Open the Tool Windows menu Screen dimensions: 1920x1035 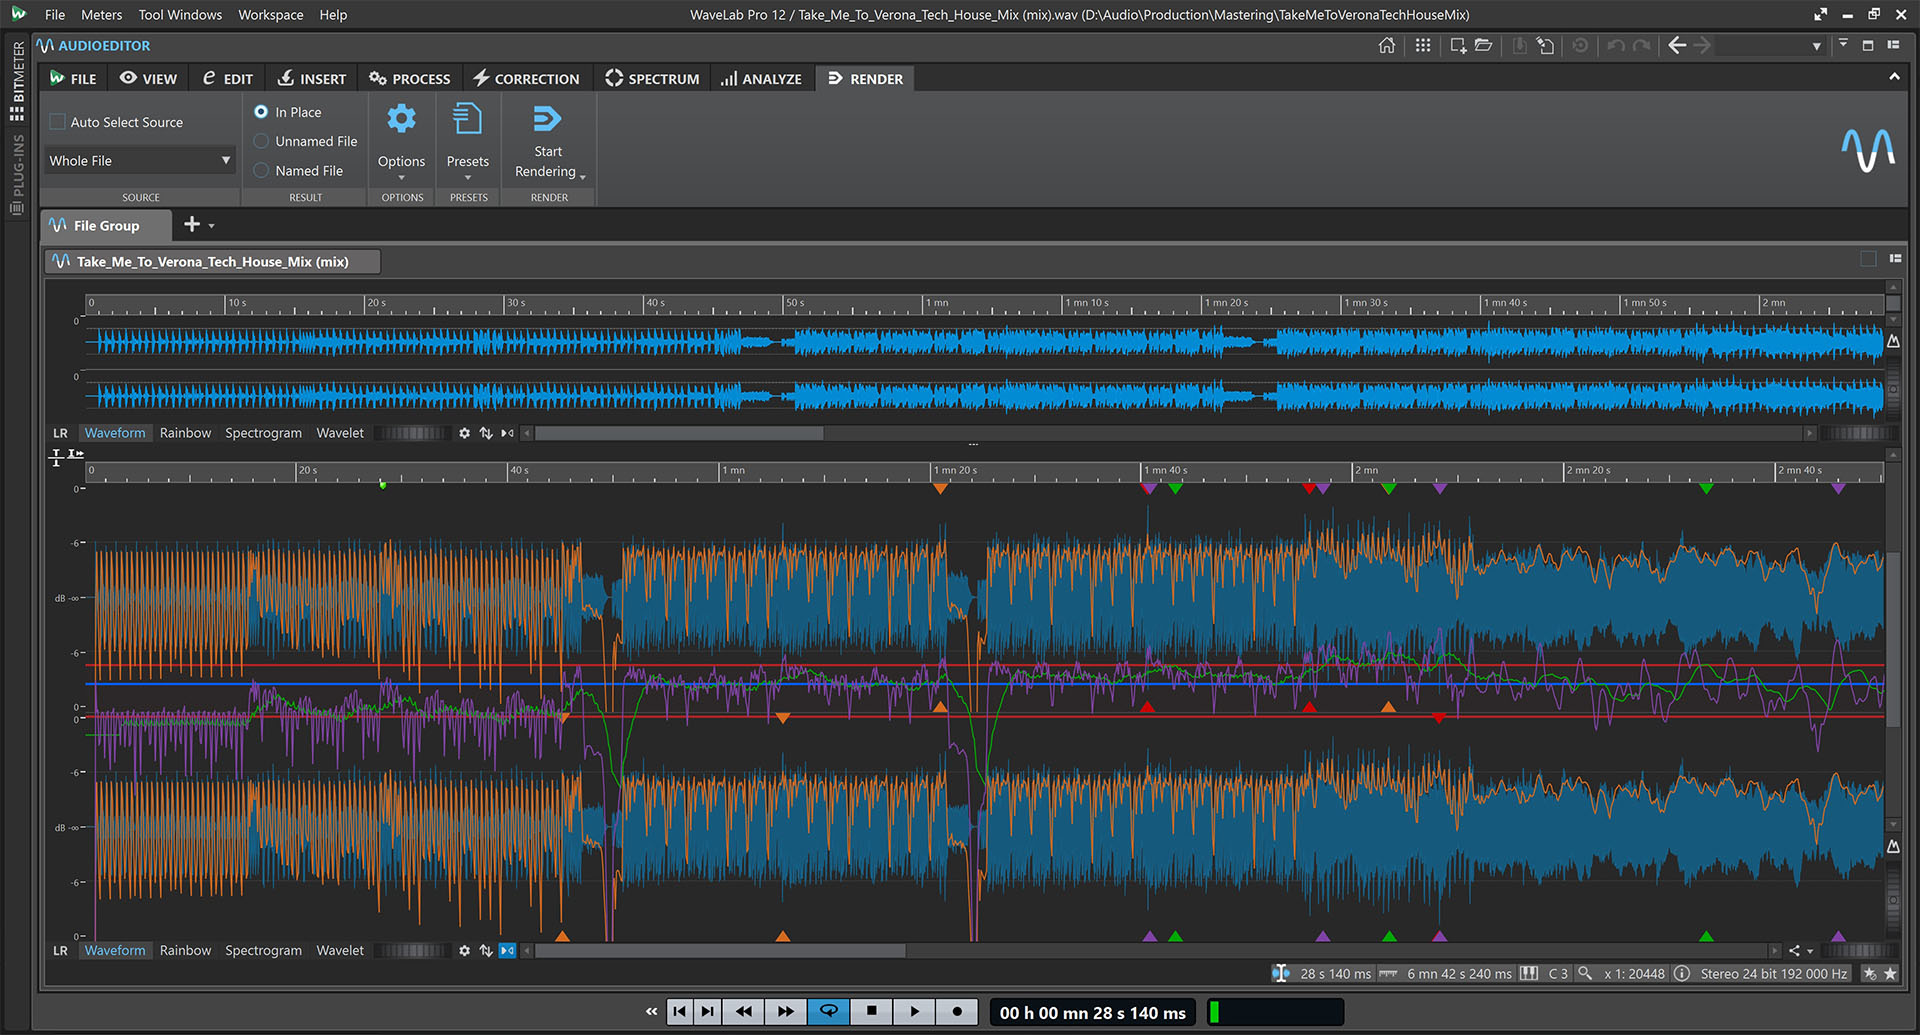[180, 15]
